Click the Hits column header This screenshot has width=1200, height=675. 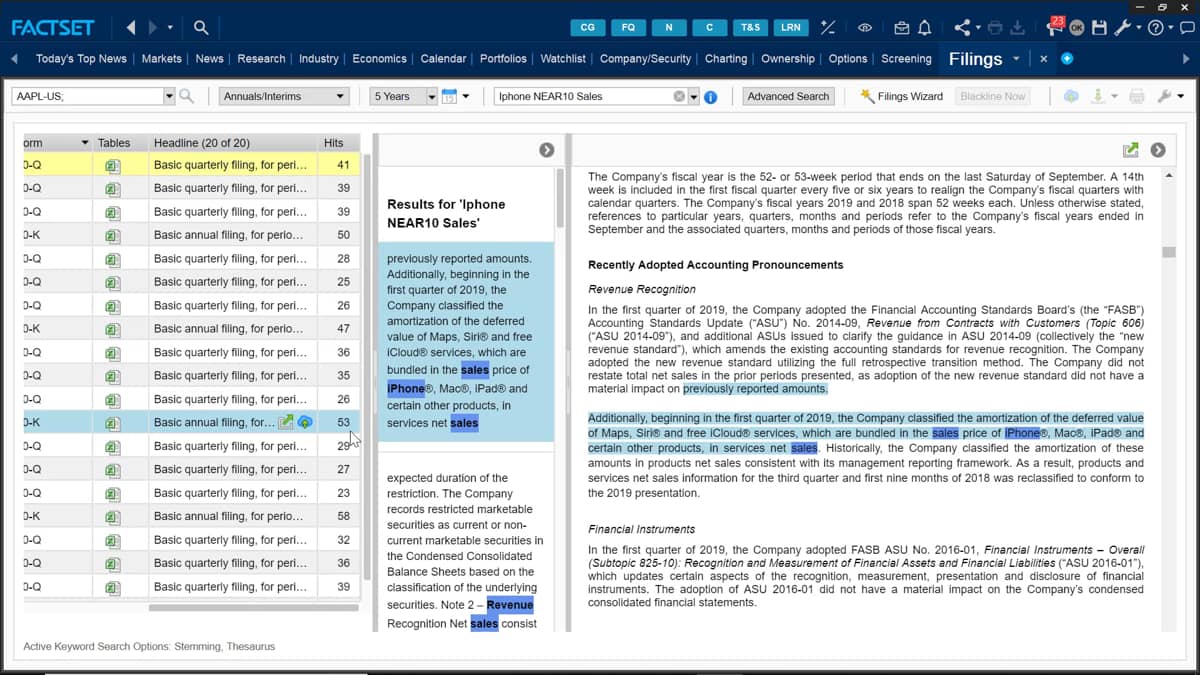(x=333, y=143)
